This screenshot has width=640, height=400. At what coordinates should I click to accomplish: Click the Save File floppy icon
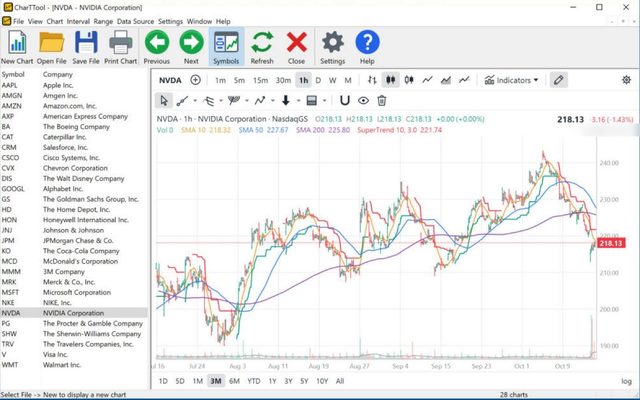click(86, 42)
